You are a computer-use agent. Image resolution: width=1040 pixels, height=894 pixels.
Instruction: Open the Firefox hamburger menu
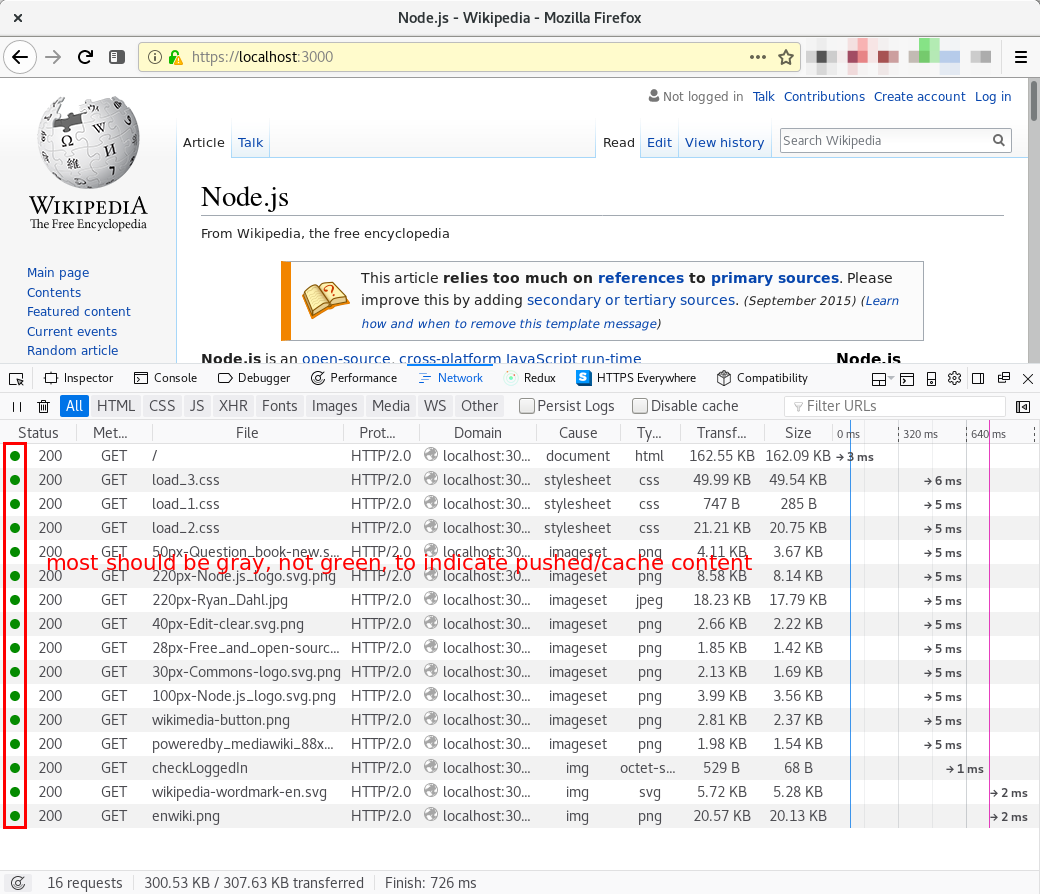pyautogui.click(x=1021, y=57)
